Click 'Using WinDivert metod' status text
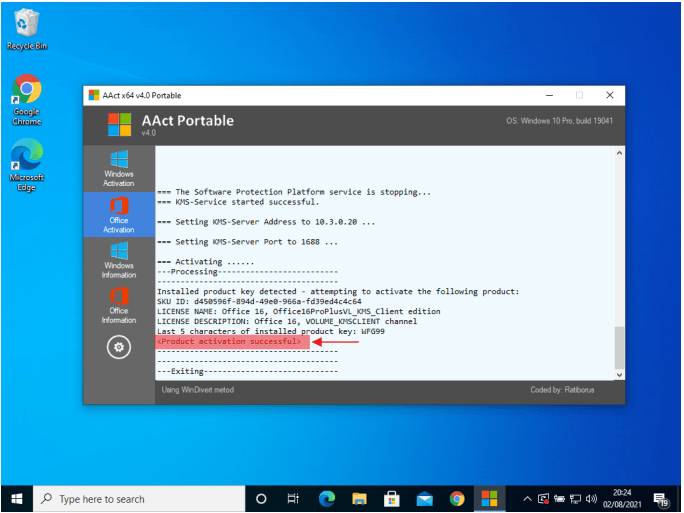684x513 pixels. (198, 390)
